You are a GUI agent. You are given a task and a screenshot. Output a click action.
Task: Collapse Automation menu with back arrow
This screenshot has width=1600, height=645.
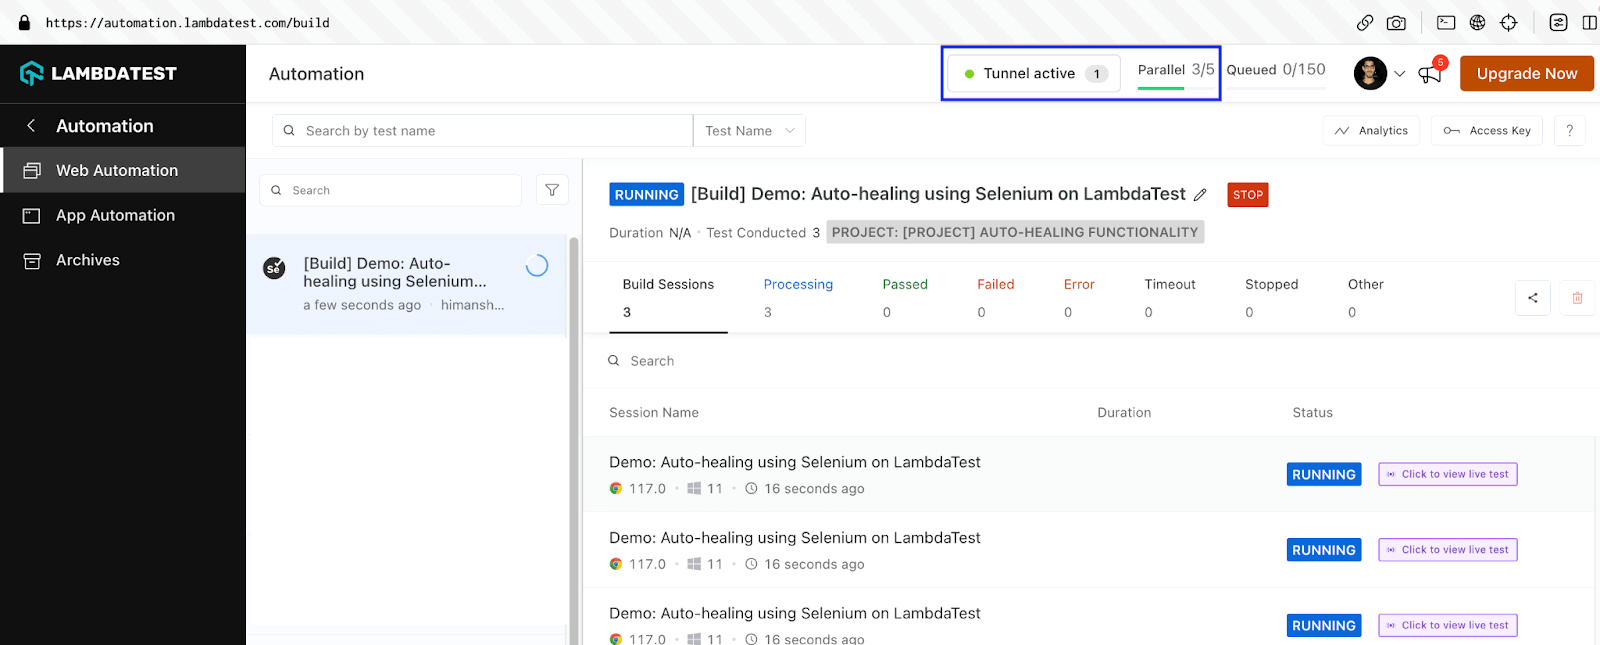[31, 126]
